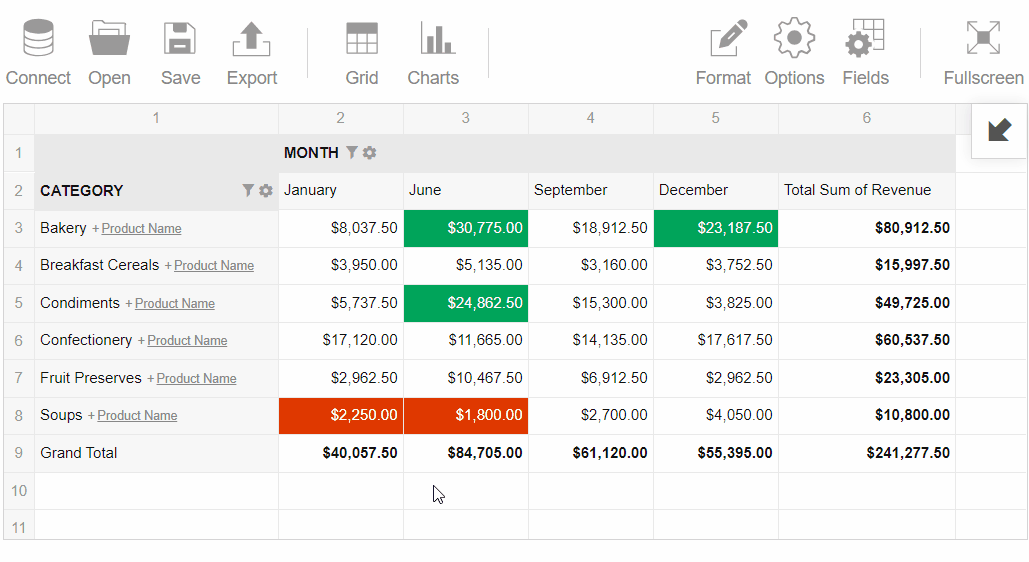The height and width of the screenshot is (562, 1029).
Task: Click the Connect database icon
Action: click(38, 40)
